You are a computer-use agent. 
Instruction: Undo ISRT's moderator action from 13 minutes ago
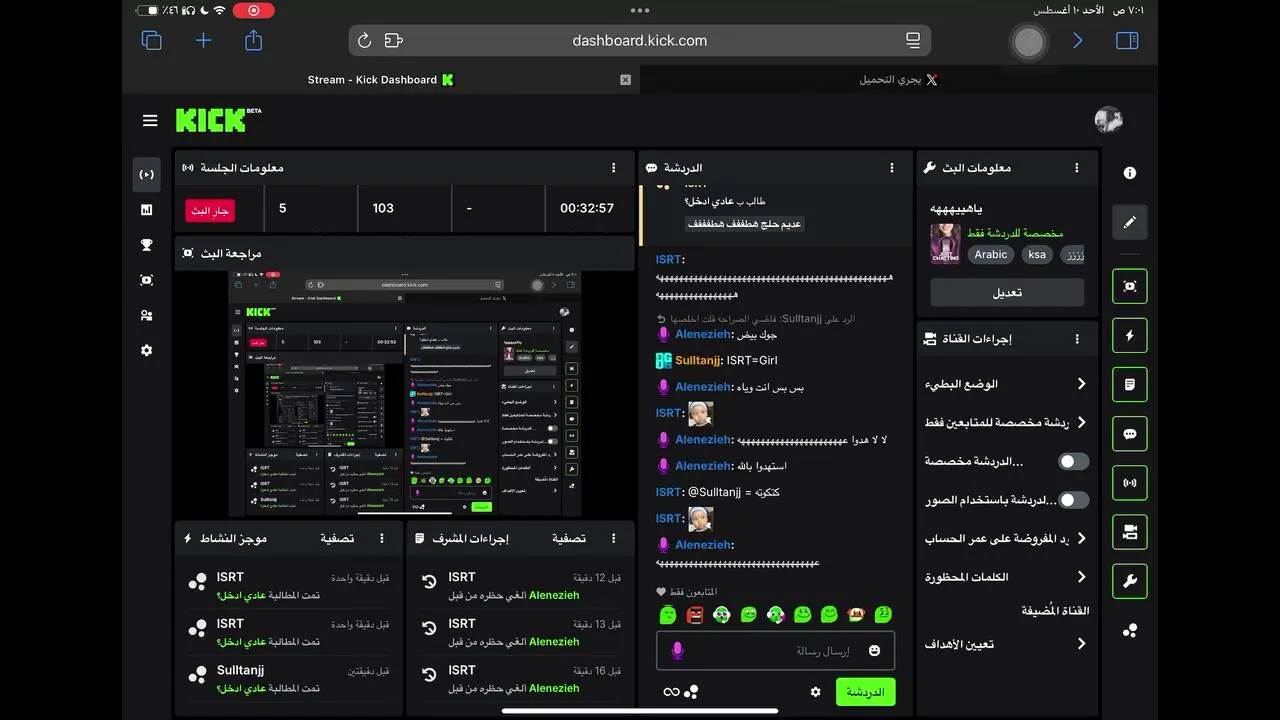[429, 628]
